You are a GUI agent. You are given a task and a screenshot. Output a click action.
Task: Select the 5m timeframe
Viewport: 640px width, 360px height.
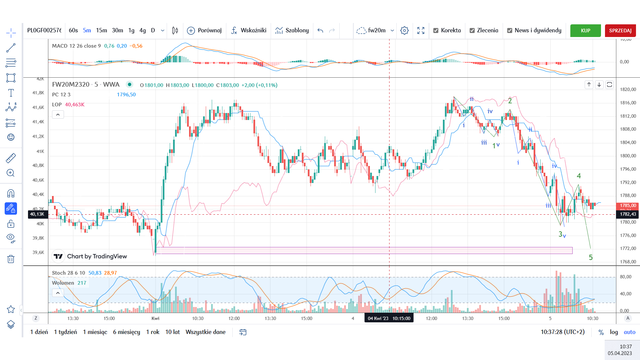(x=87, y=31)
